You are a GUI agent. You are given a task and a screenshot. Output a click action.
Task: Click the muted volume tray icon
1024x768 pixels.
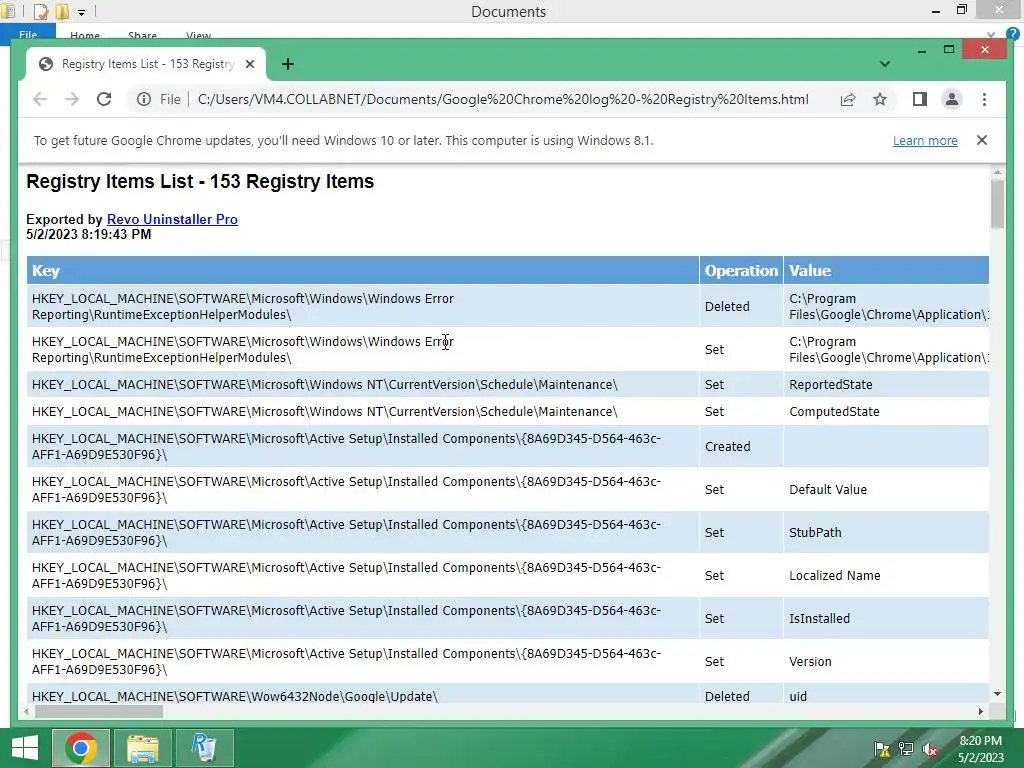930,749
